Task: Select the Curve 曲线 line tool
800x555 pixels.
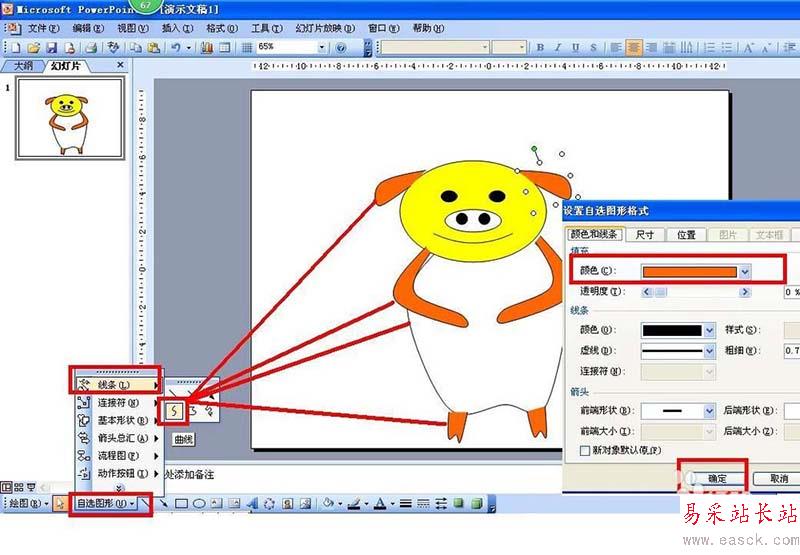Action: point(174,410)
